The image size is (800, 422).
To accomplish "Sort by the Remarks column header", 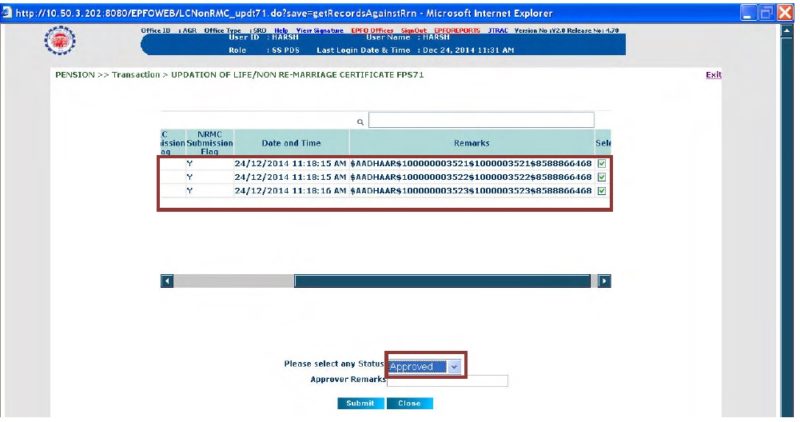I will 471,143.
